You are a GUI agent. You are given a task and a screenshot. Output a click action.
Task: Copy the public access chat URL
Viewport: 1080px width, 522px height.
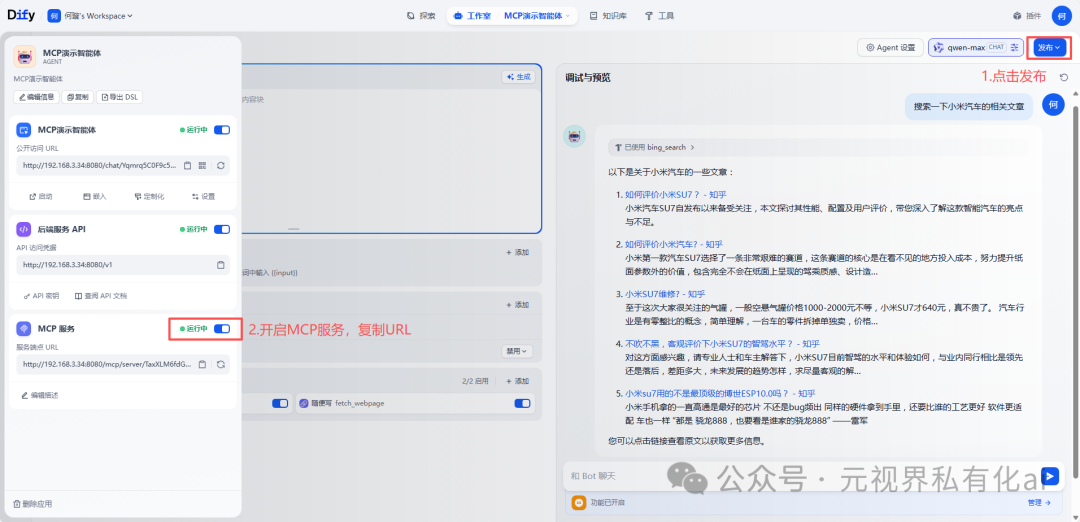(x=187, y=165)
